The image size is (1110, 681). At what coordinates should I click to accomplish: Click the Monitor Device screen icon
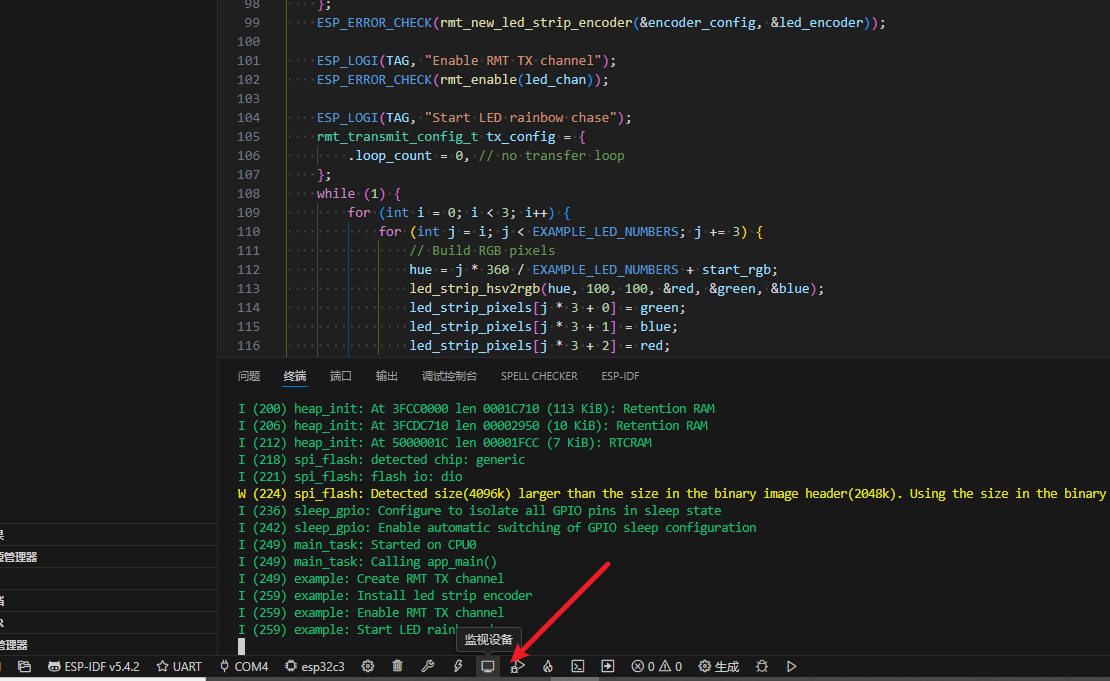488,666
